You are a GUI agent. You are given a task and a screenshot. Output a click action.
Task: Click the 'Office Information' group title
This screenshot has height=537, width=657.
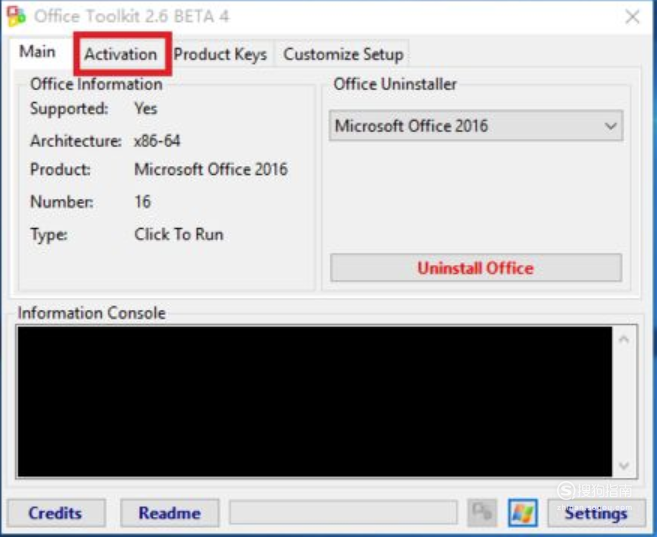point(96,84)
